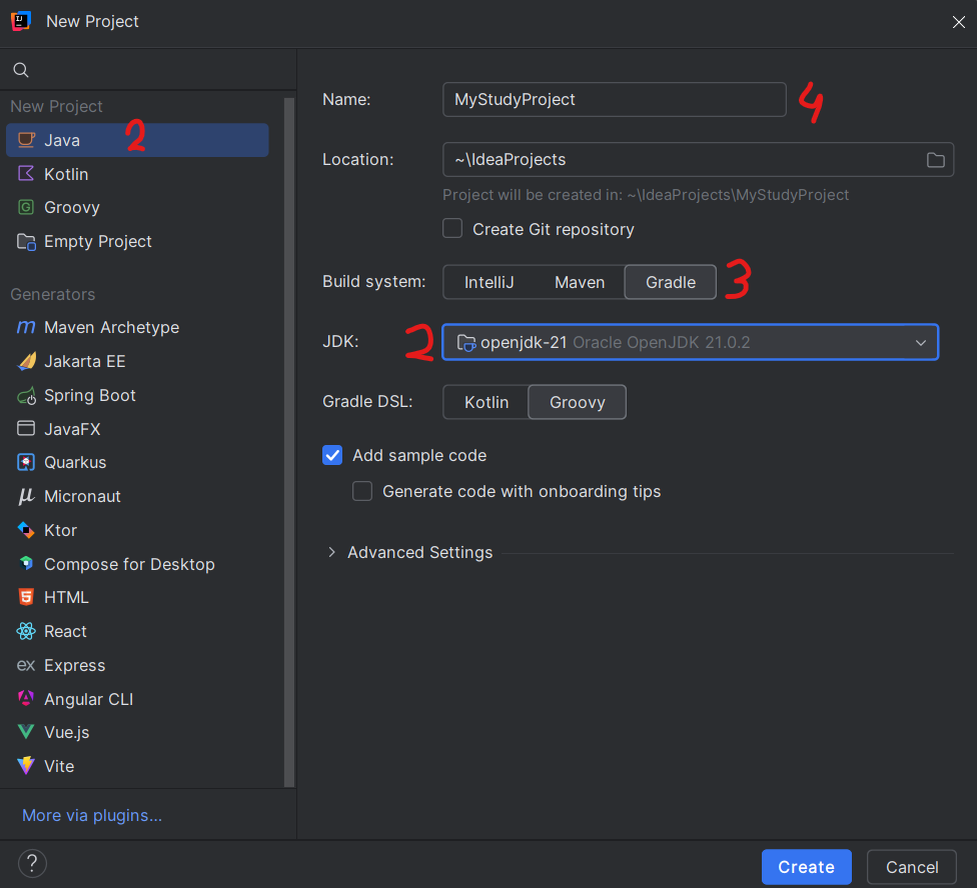Click the search magnifier icon
977x888 pixels.
(x=21, y=70)
